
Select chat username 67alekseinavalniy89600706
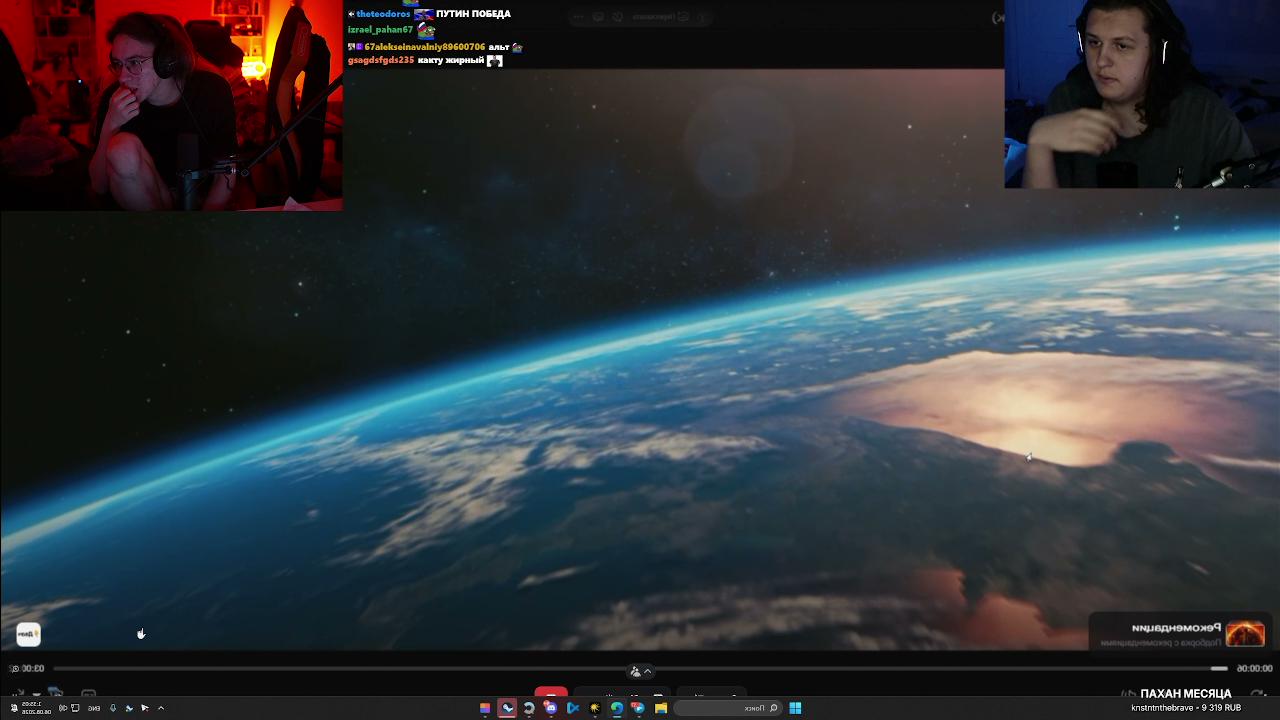coord(425,47)
